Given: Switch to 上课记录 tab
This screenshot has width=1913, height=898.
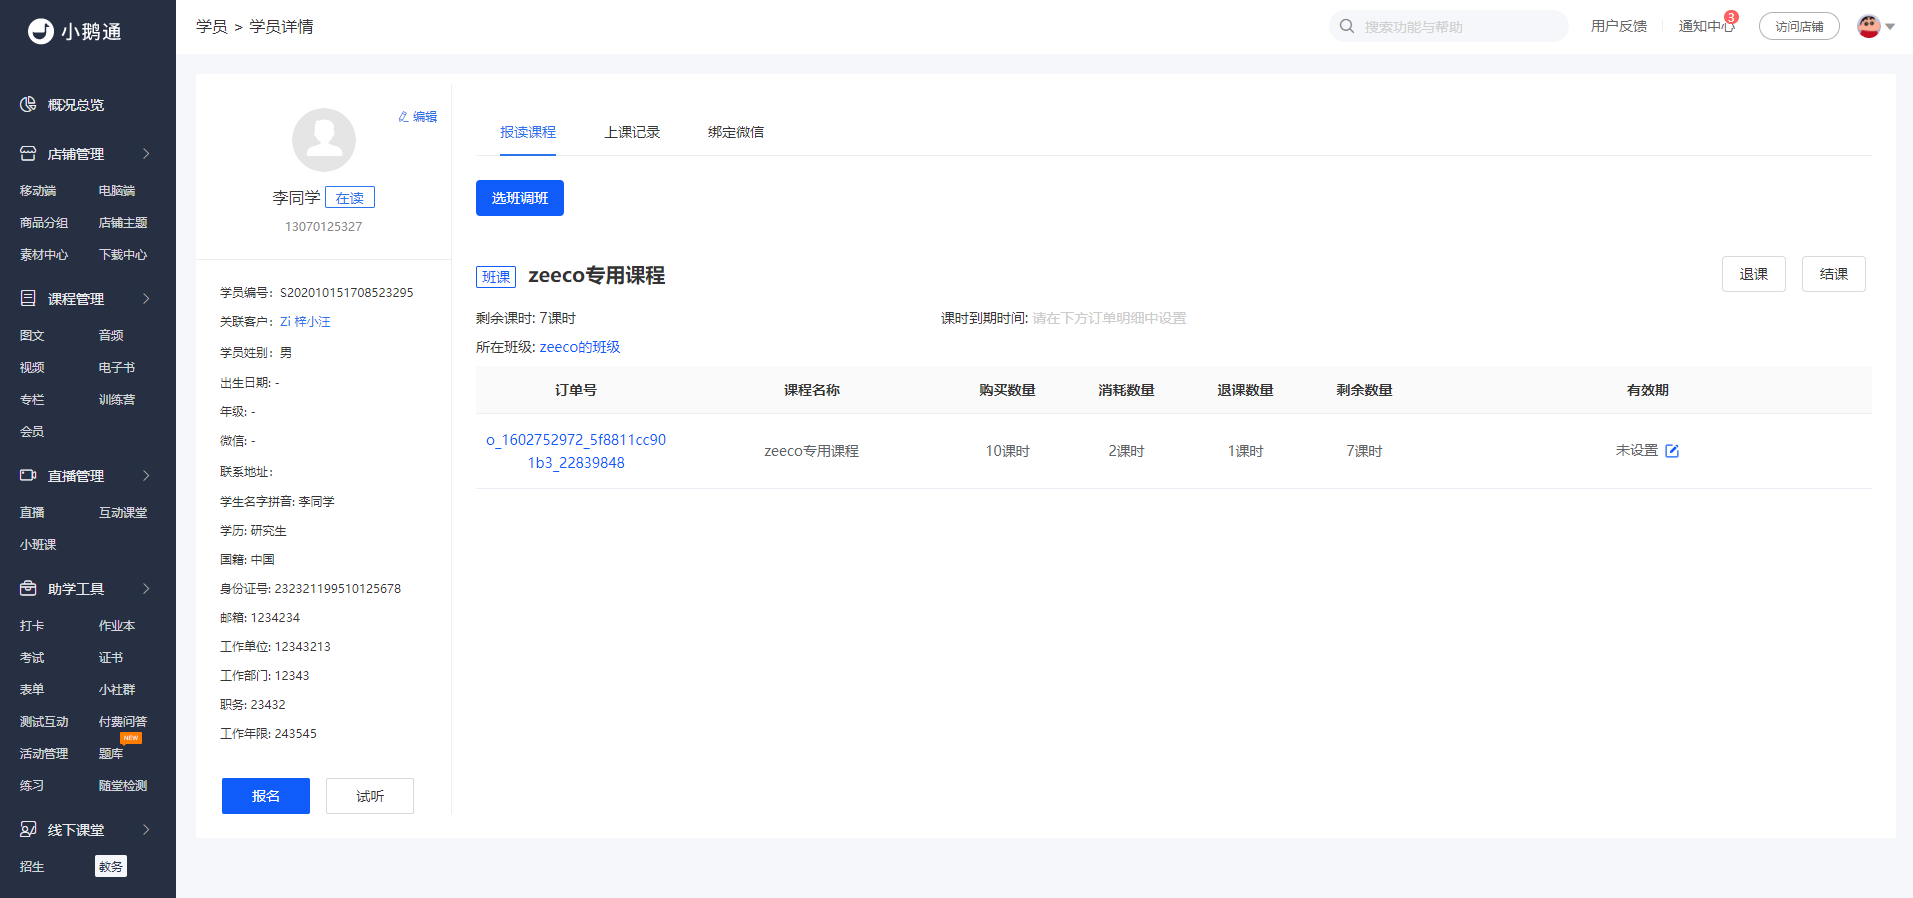Looking at the screenshot, I should pos(632,132).
